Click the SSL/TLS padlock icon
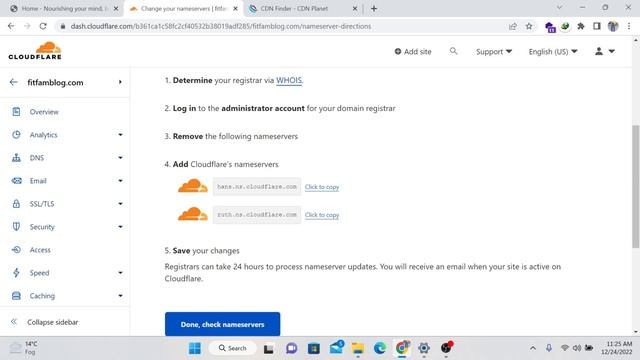Screen dimensions: 640x360 [16, 204]
